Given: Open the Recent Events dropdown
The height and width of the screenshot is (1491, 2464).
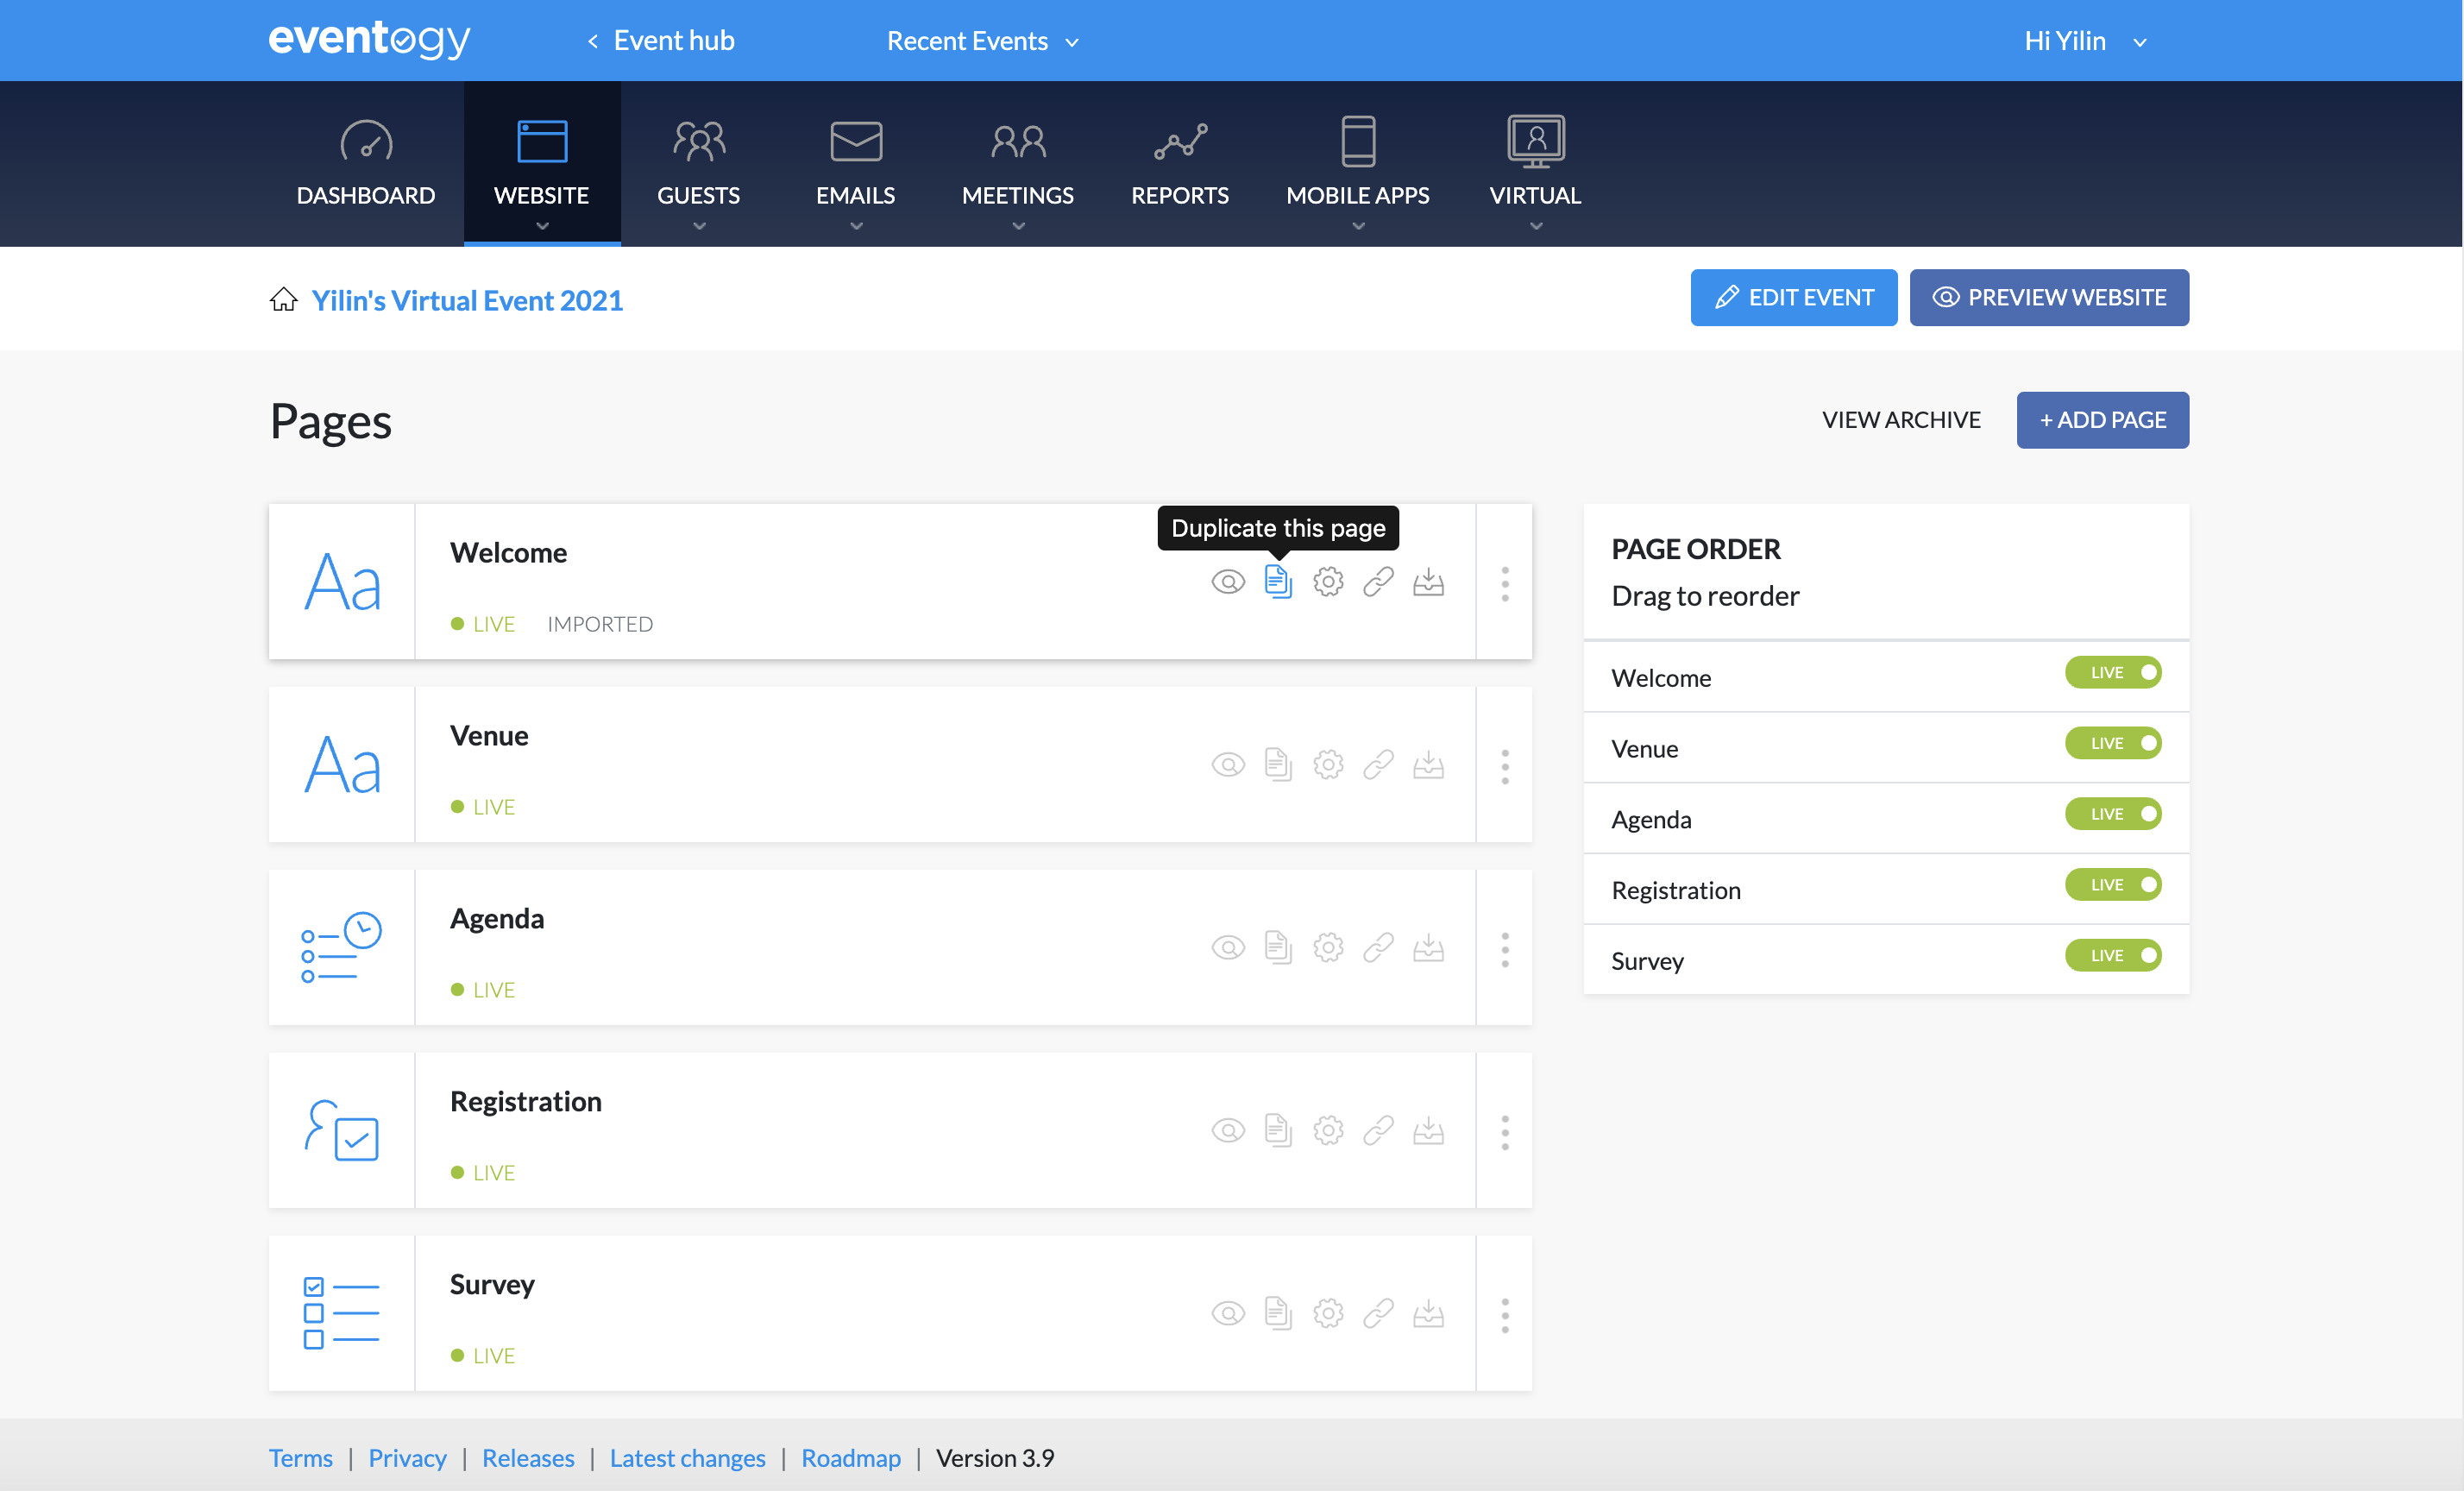Looking at the screenshot, I should point(982,41).
